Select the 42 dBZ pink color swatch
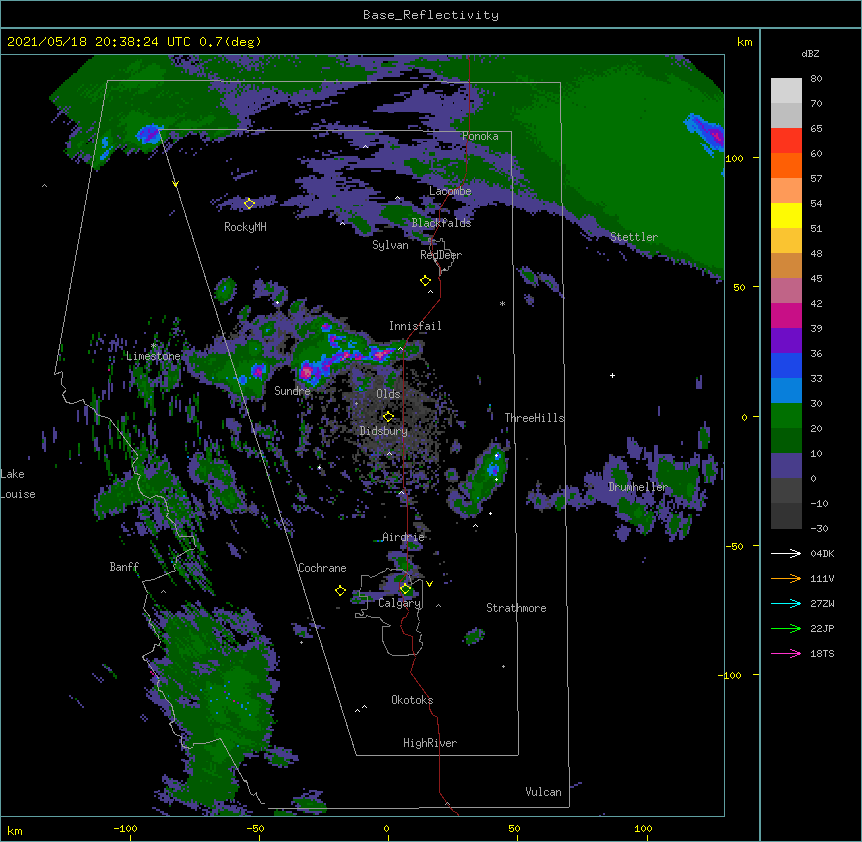The width and height of the screenshot is (862, 842). (x=786, y=290)
